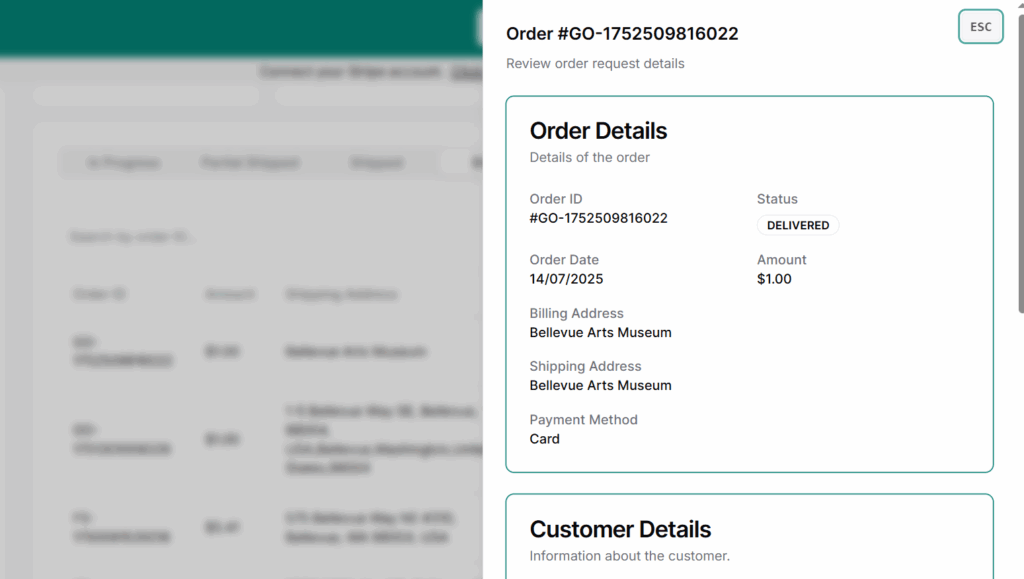
Task: Click the order number heading in panel
Action: [622, 34]
